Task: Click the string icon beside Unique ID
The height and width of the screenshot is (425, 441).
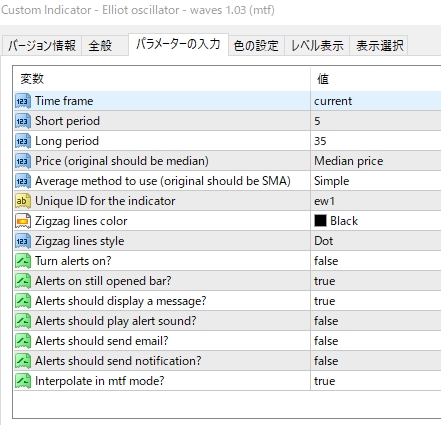Action: coord(23,201)
